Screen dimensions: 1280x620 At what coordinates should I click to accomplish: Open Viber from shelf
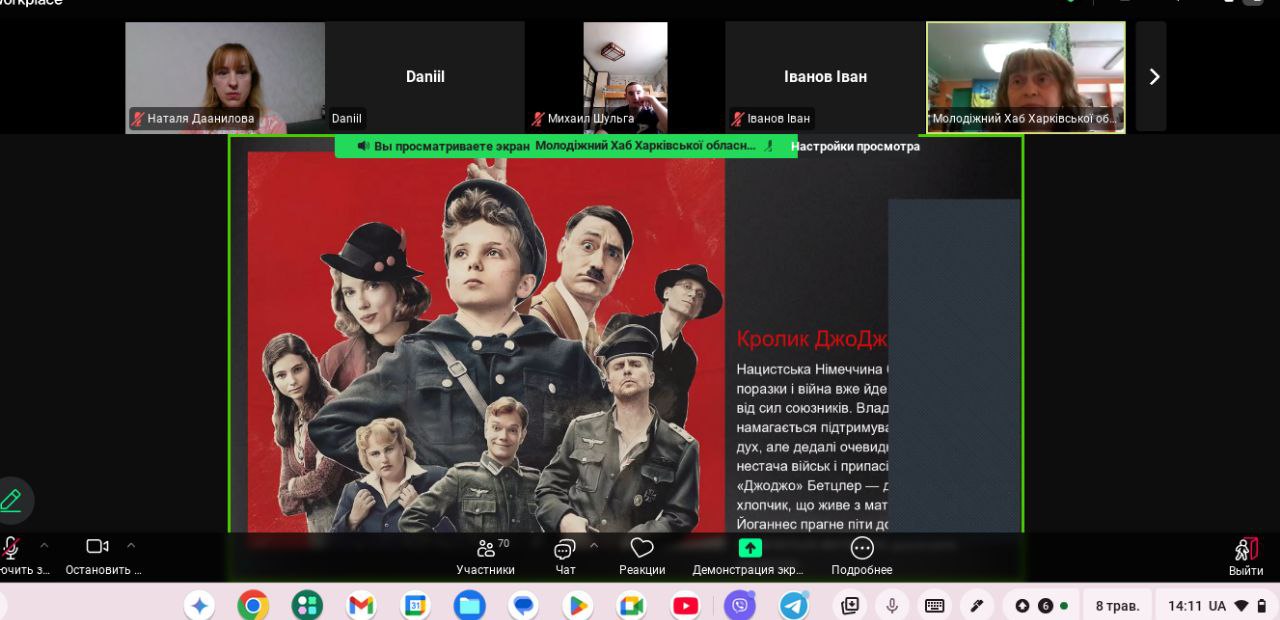(740, 605)
